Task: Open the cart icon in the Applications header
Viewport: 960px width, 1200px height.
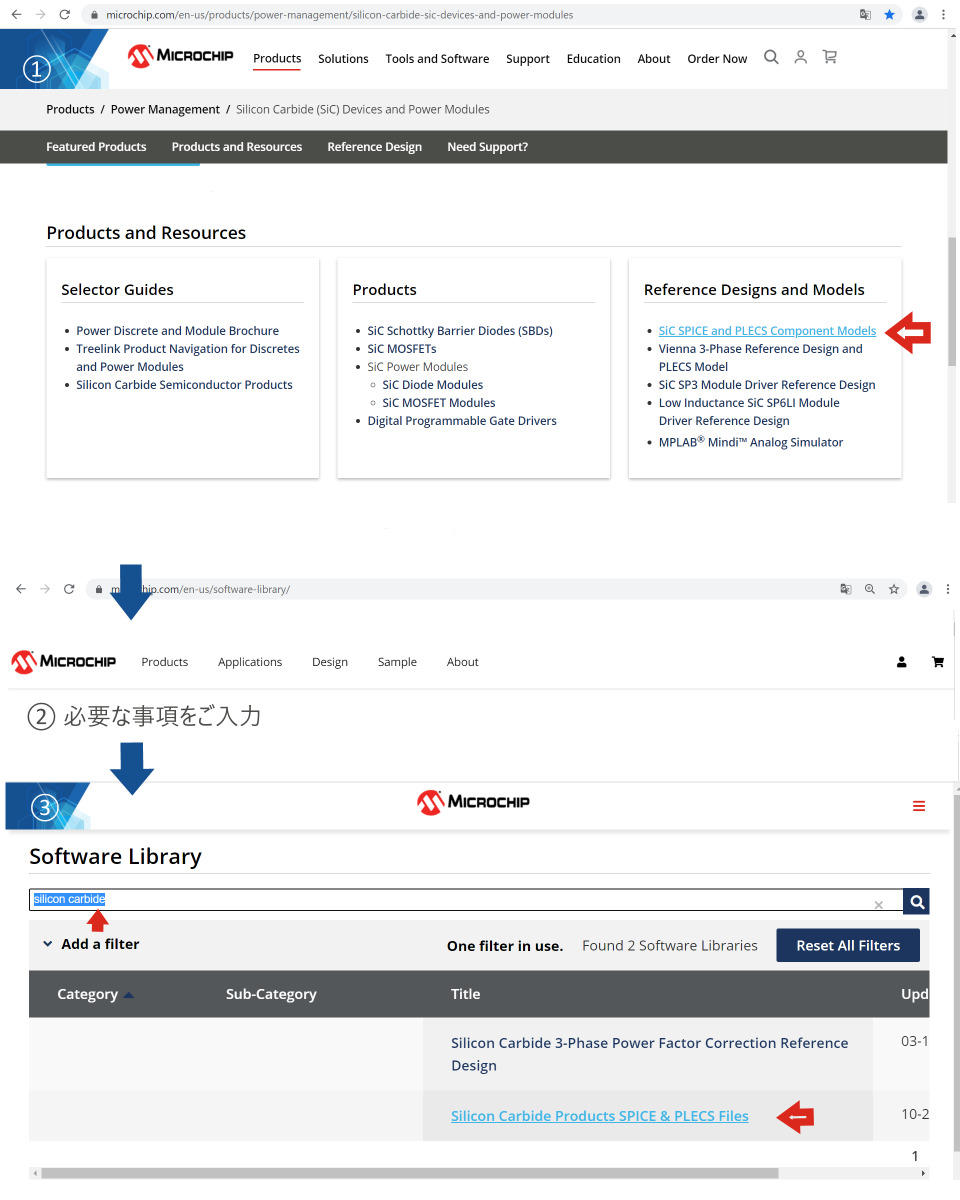Action: pos(938,662)
